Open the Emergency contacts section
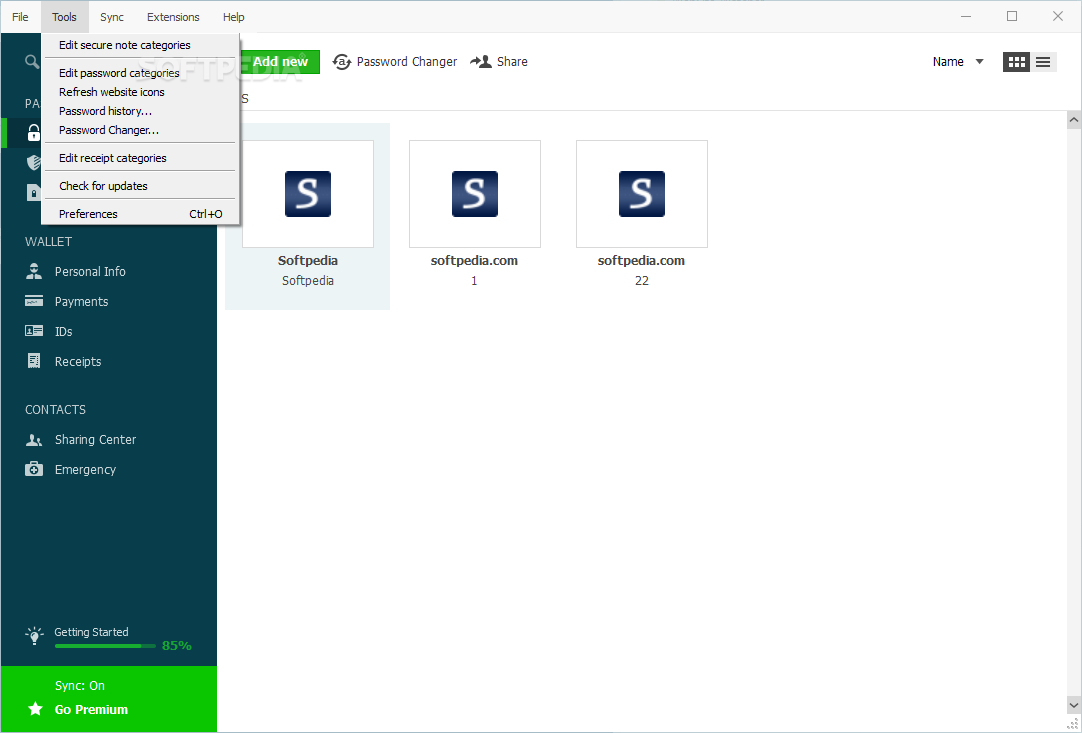 [85, 469]
